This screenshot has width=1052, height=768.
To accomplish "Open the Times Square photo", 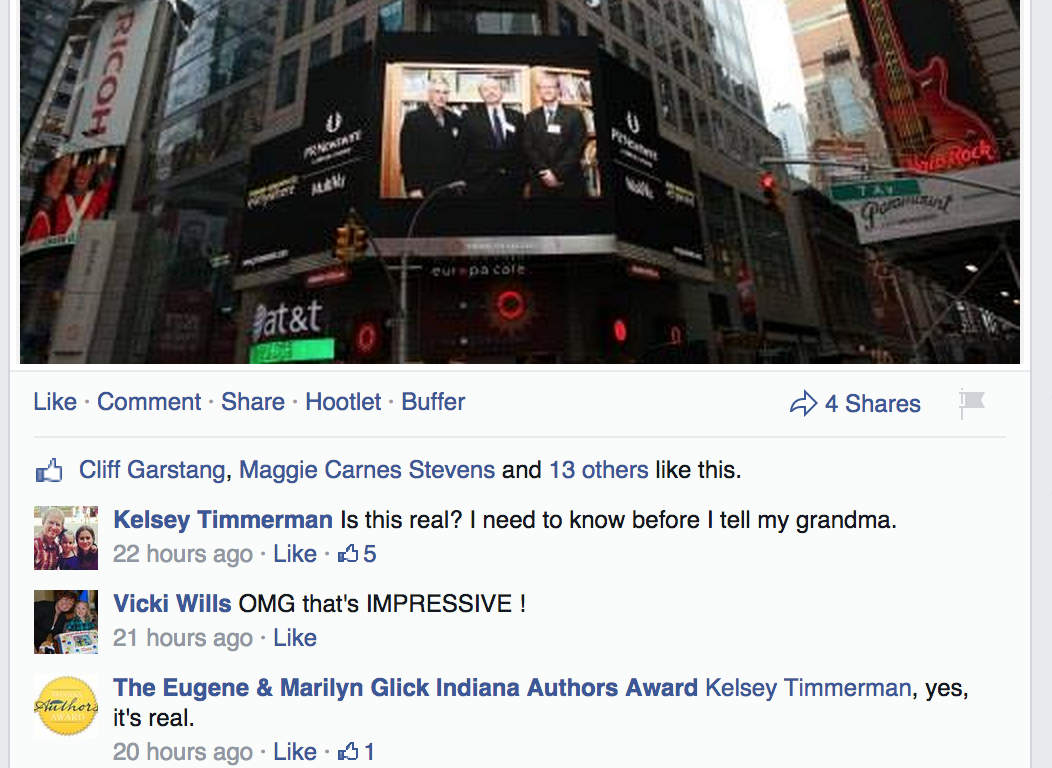I will tap(520, 182).
